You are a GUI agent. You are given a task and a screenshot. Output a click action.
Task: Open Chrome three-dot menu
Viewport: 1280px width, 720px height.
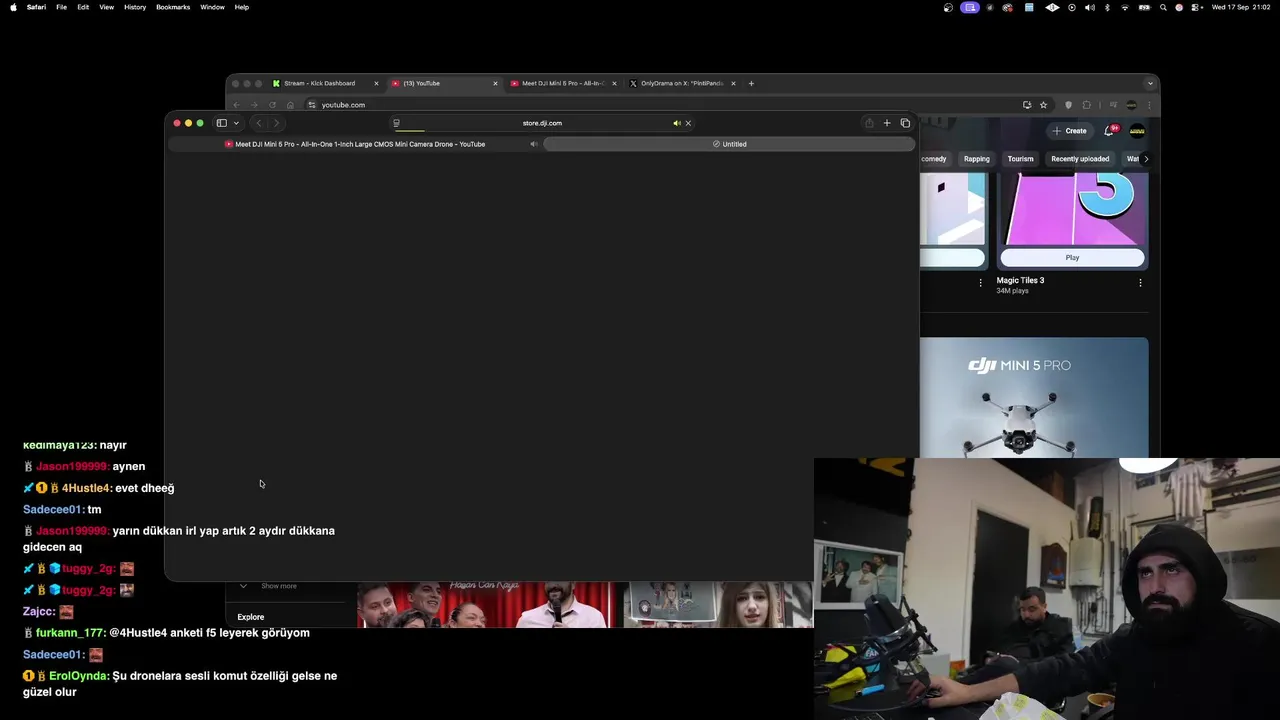click(1149, 105)
